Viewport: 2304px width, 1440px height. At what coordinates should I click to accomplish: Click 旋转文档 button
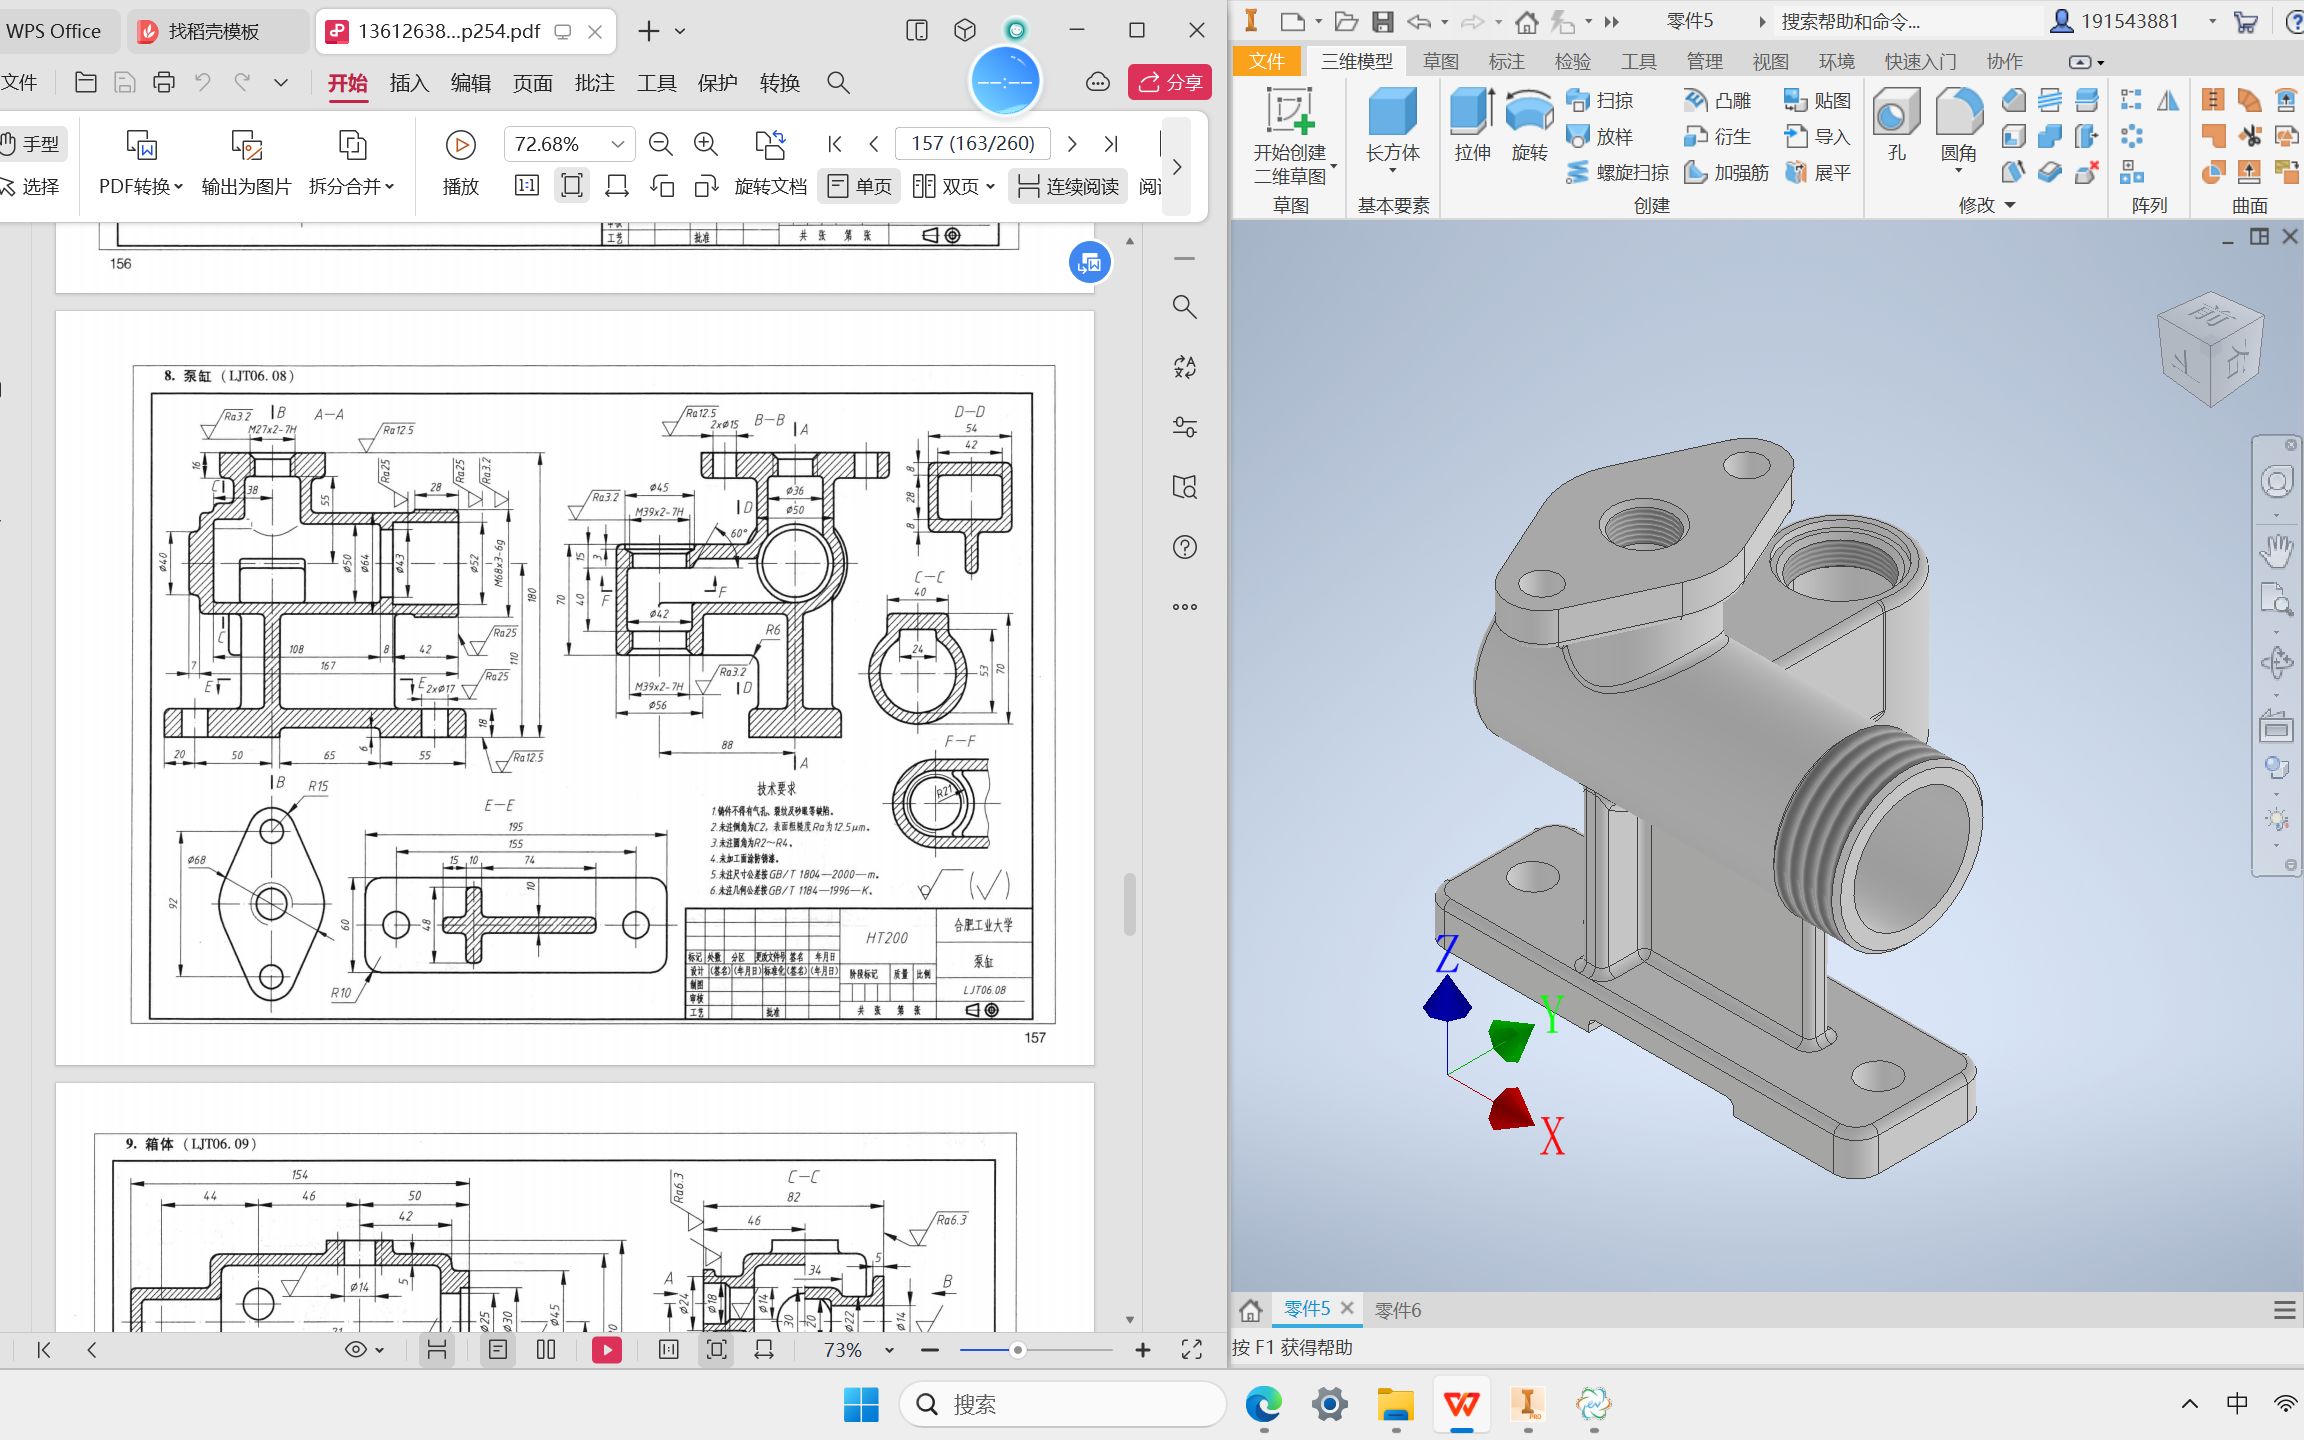click(770, 160)
